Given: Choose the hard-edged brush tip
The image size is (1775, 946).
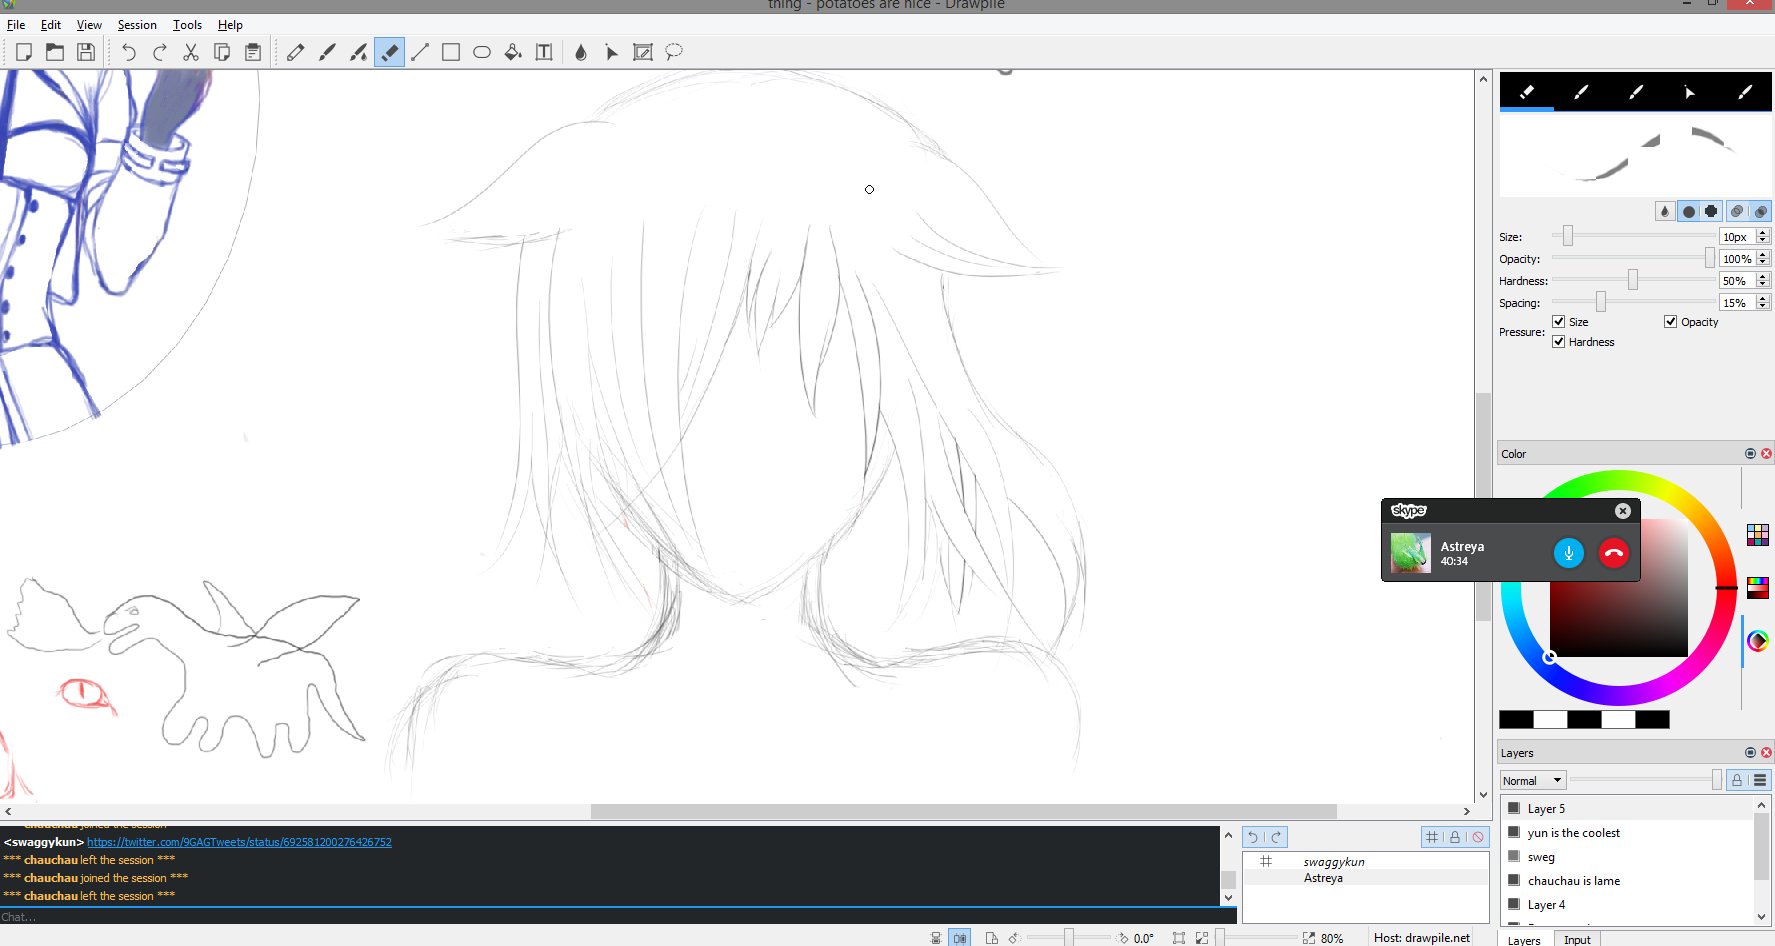Looking at the screenshot, I should click(x=1711, y=211).
